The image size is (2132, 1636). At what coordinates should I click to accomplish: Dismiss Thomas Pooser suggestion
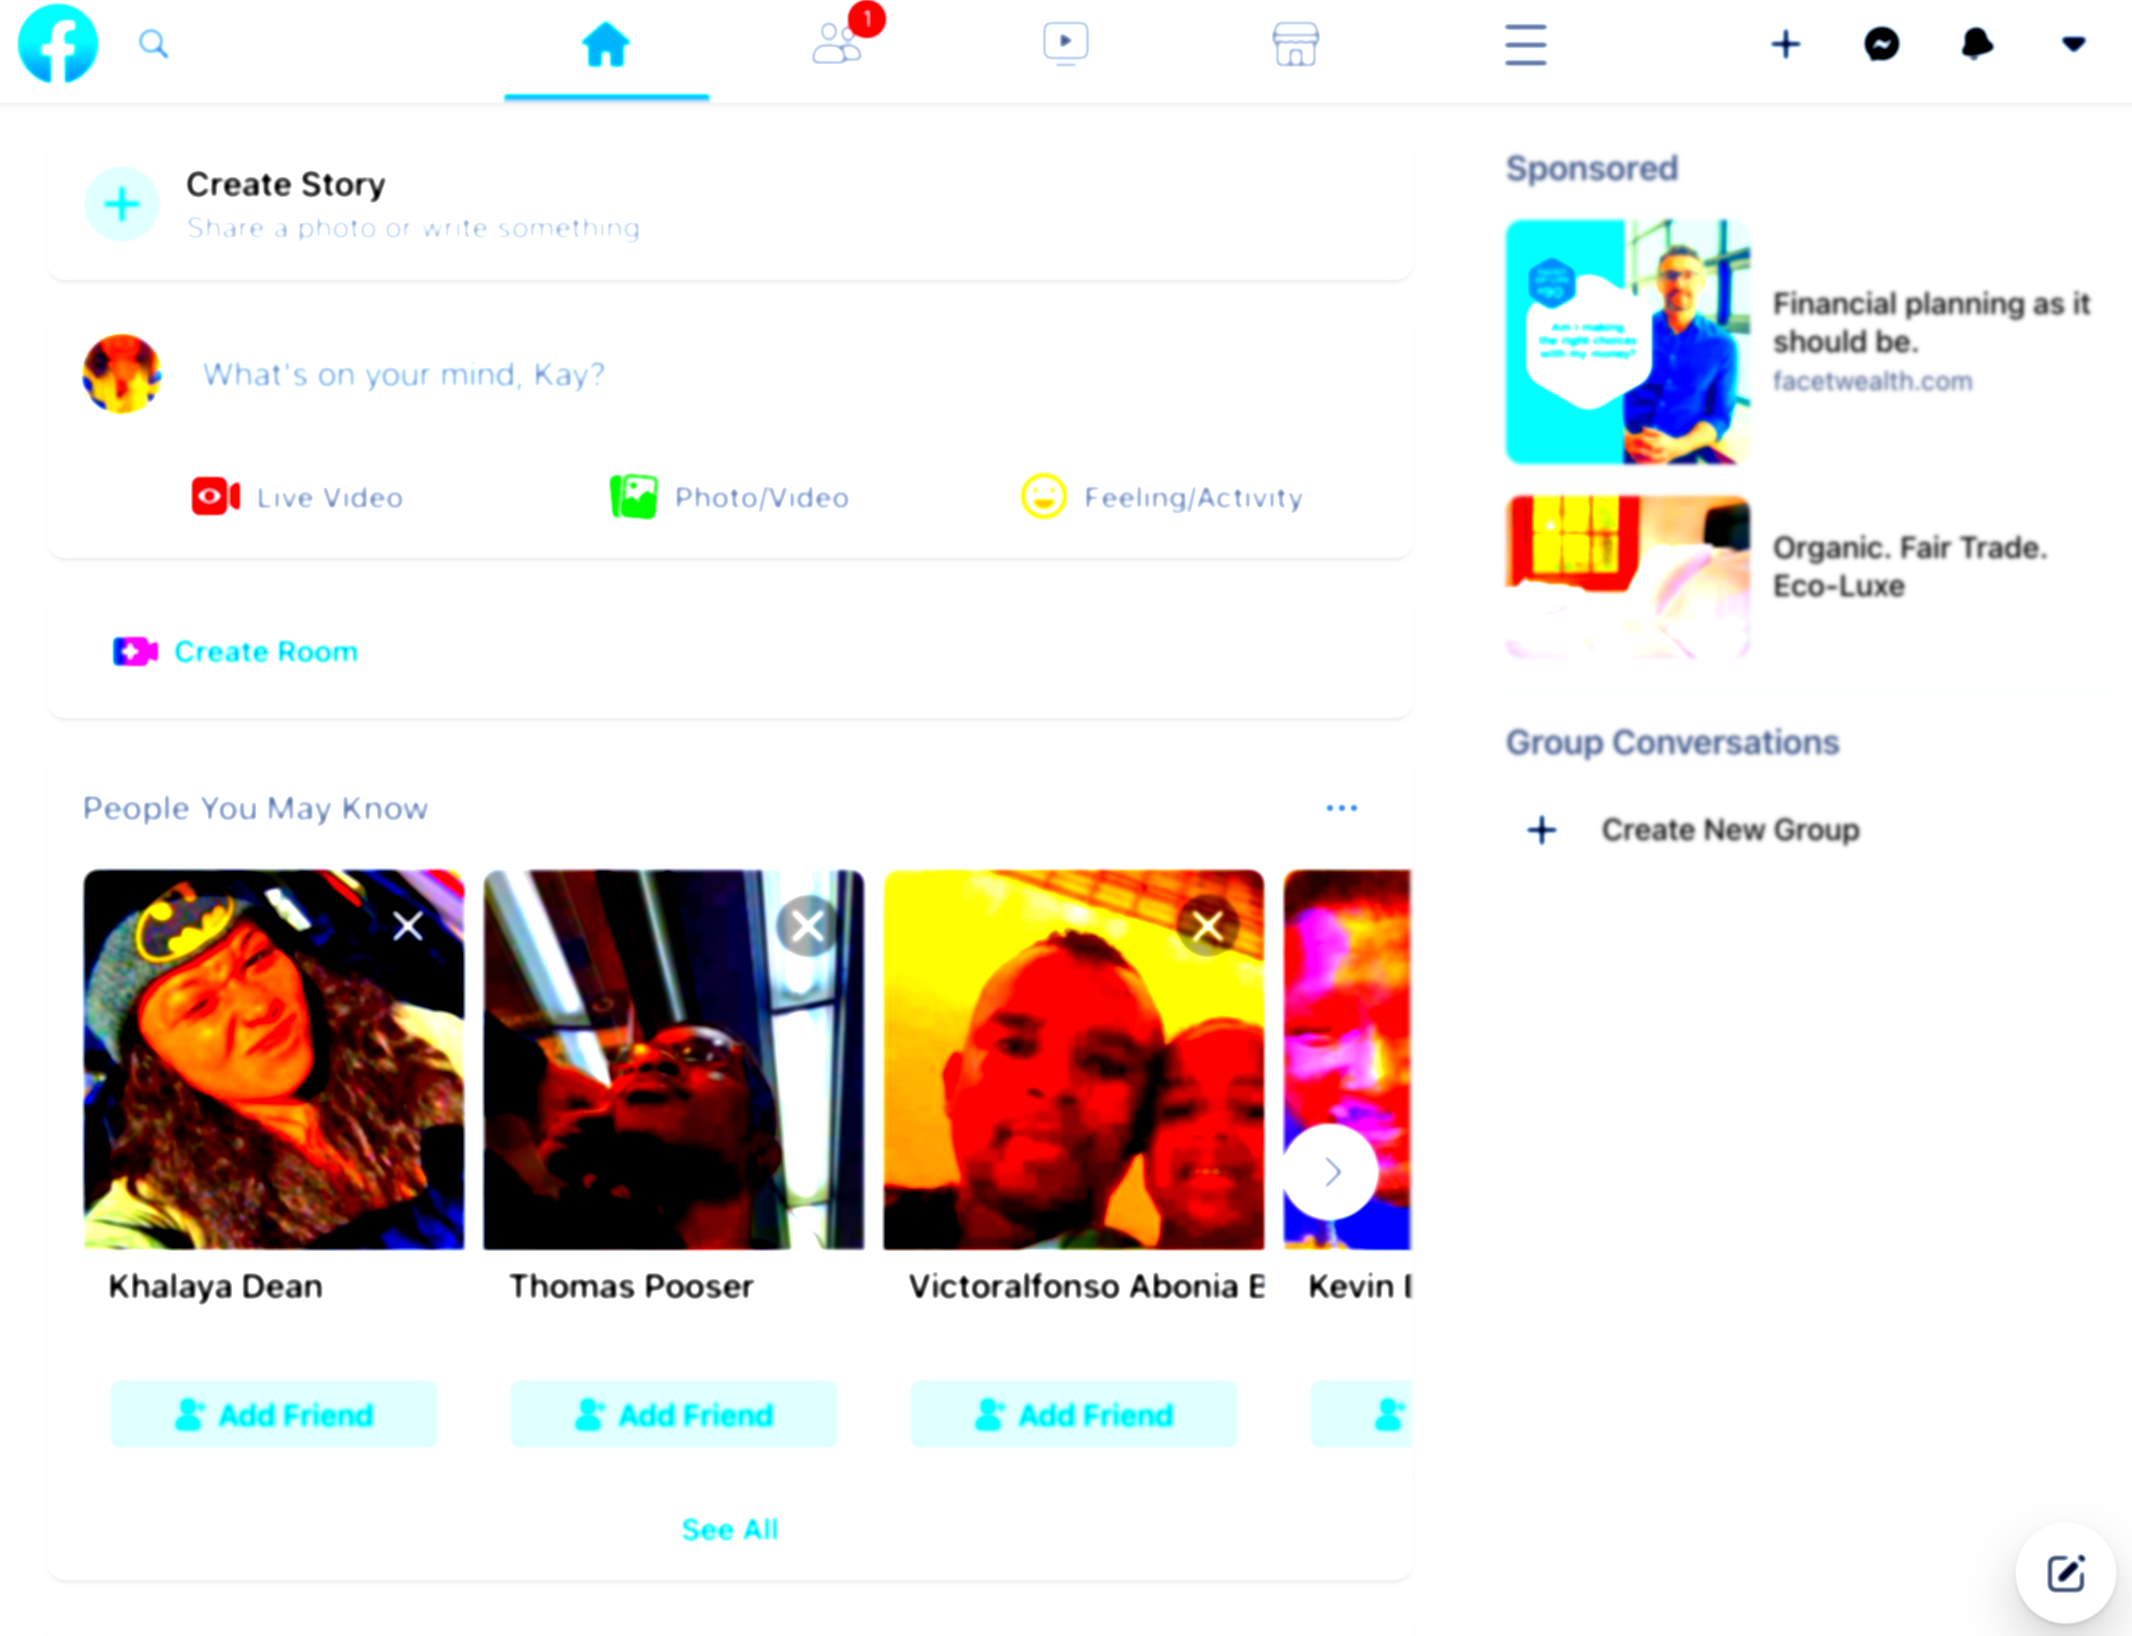(x=807, y=926)
